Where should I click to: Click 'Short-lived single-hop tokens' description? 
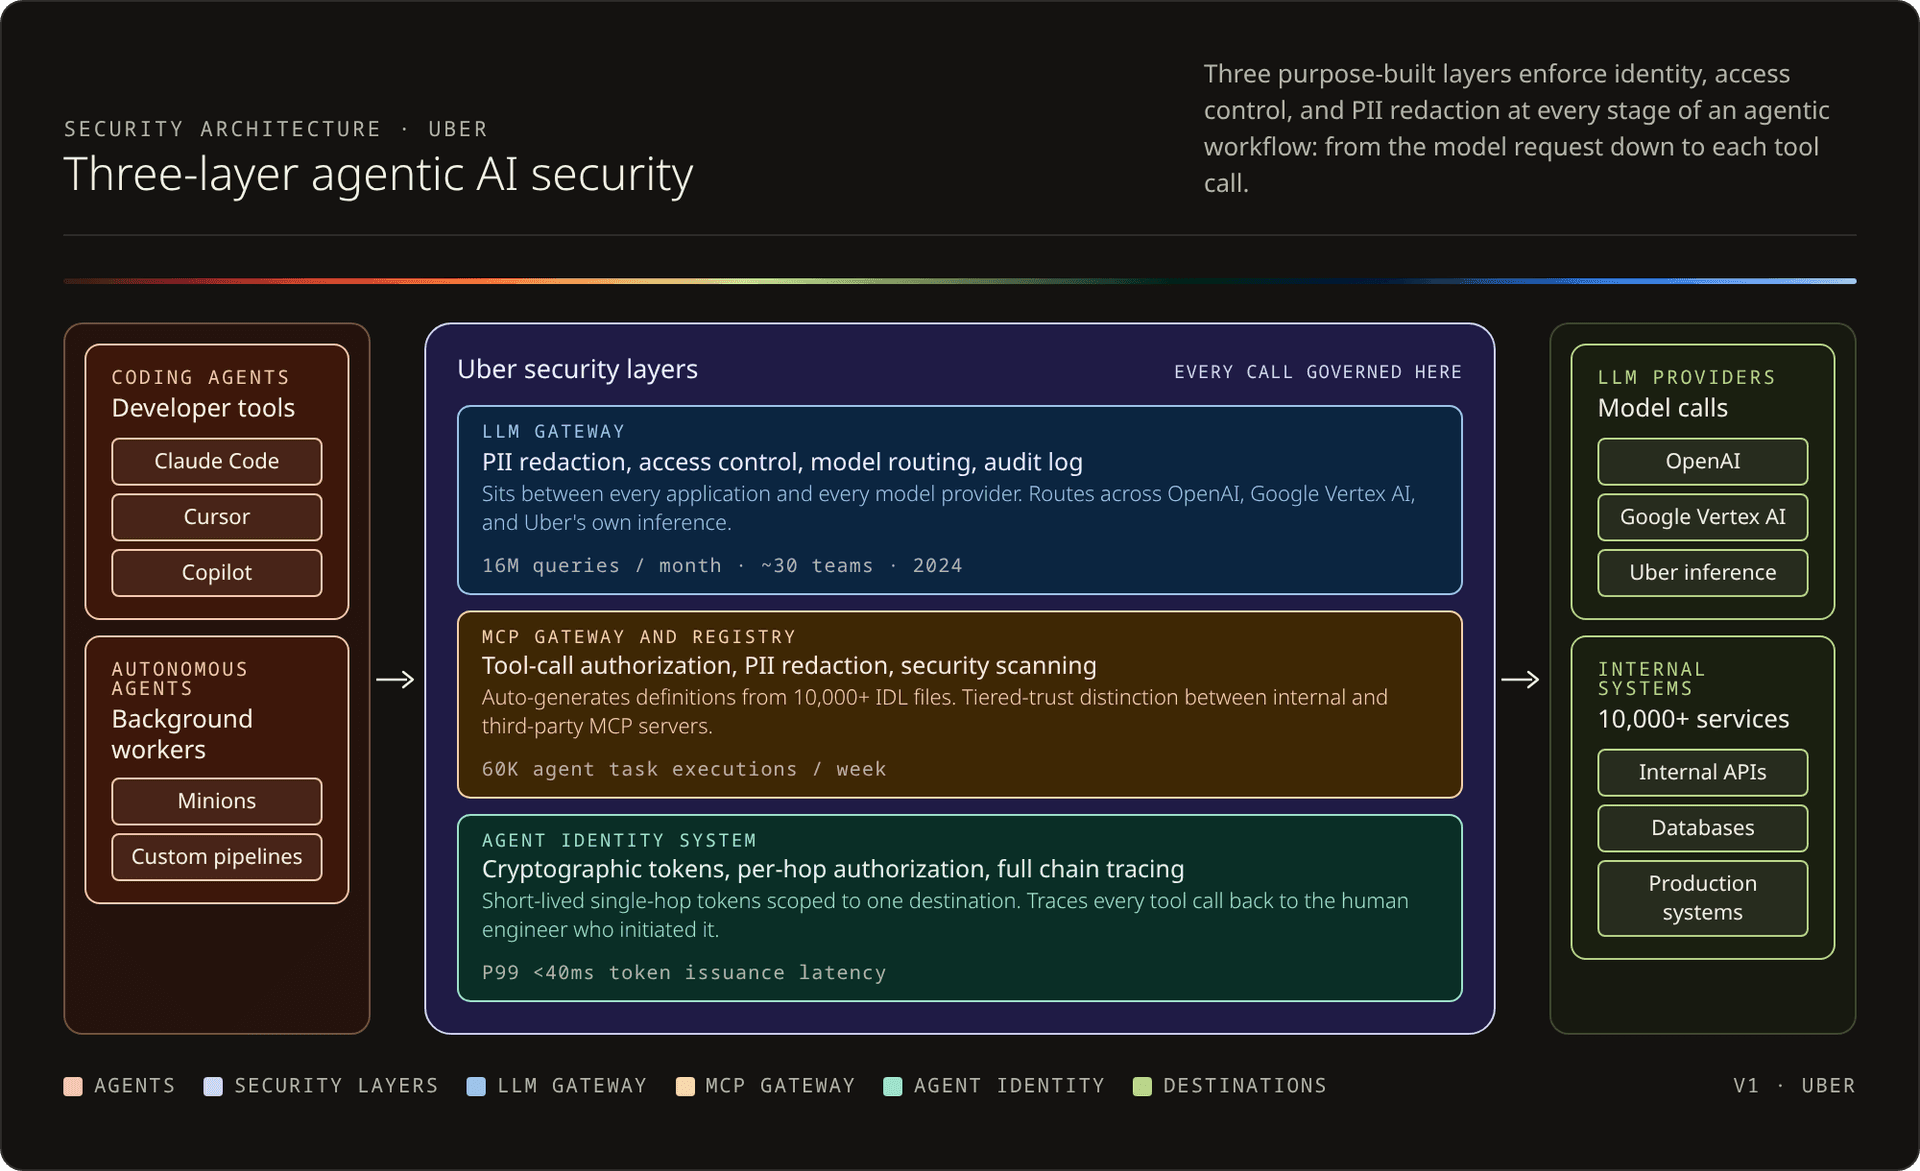(945, 915)
